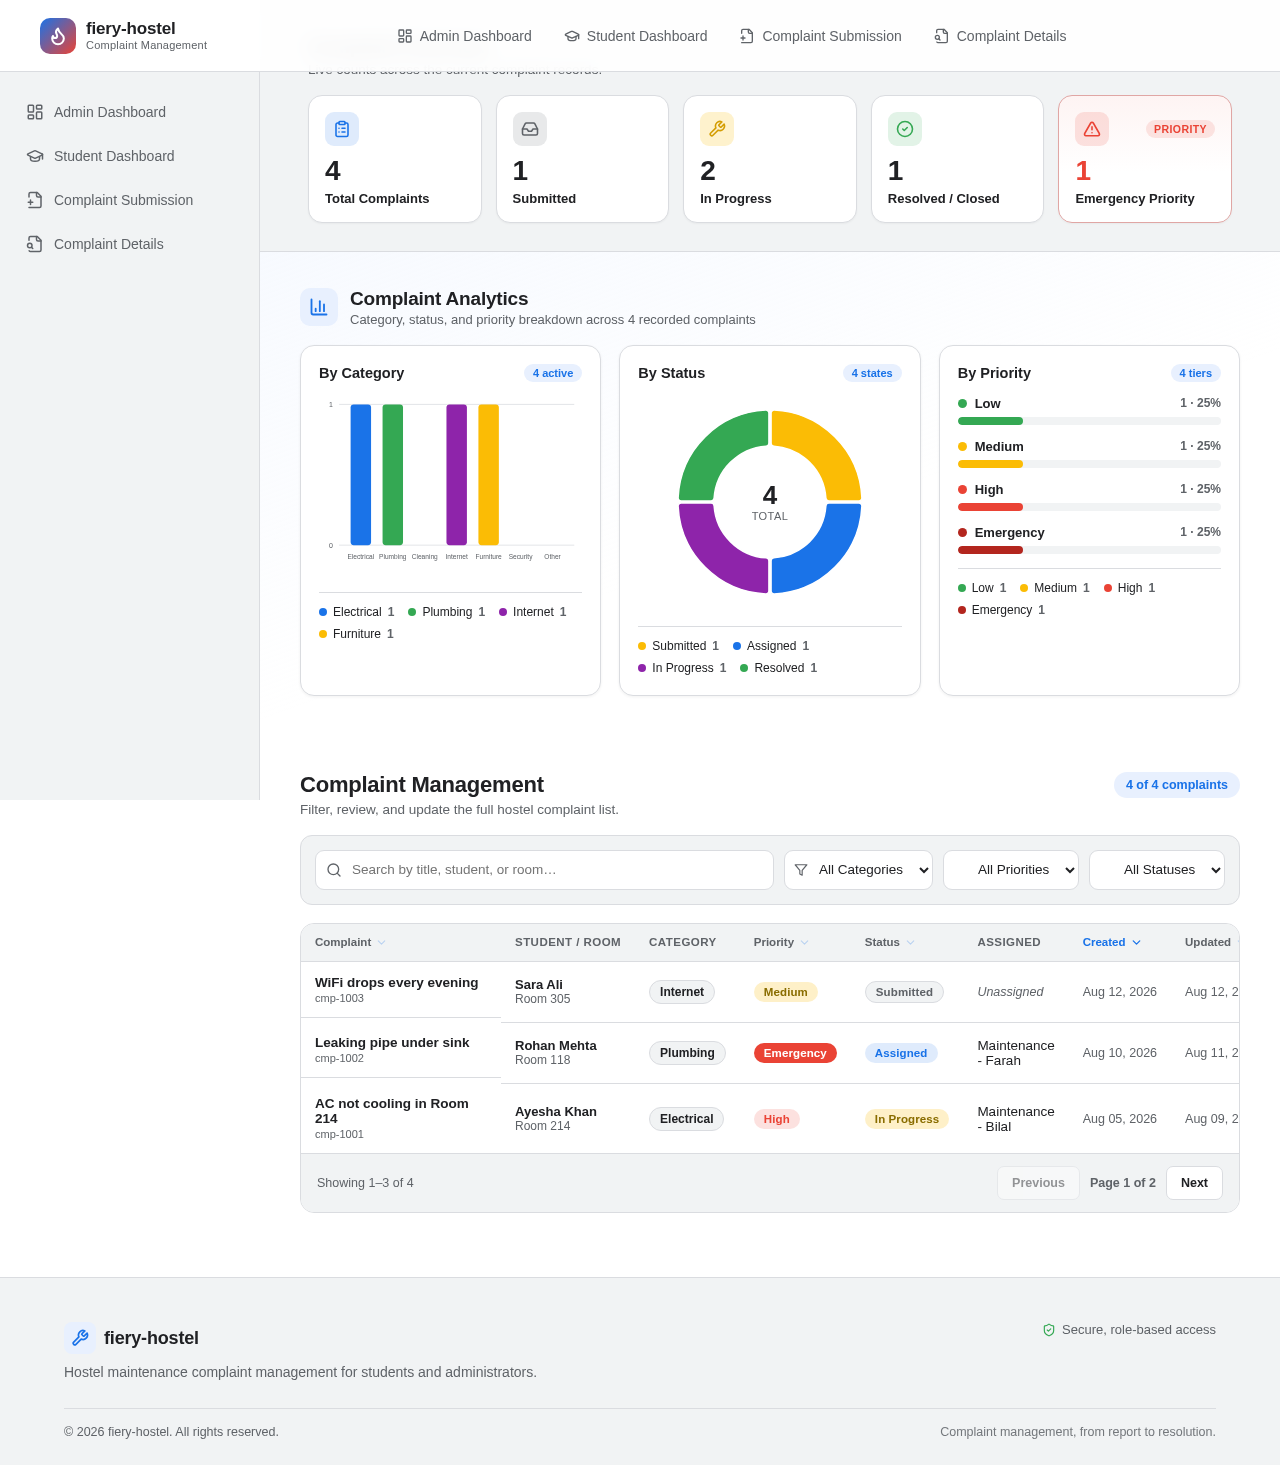
Task: Click the sidebar Admin Dashboard grid icon
Action: coord(35,112)
